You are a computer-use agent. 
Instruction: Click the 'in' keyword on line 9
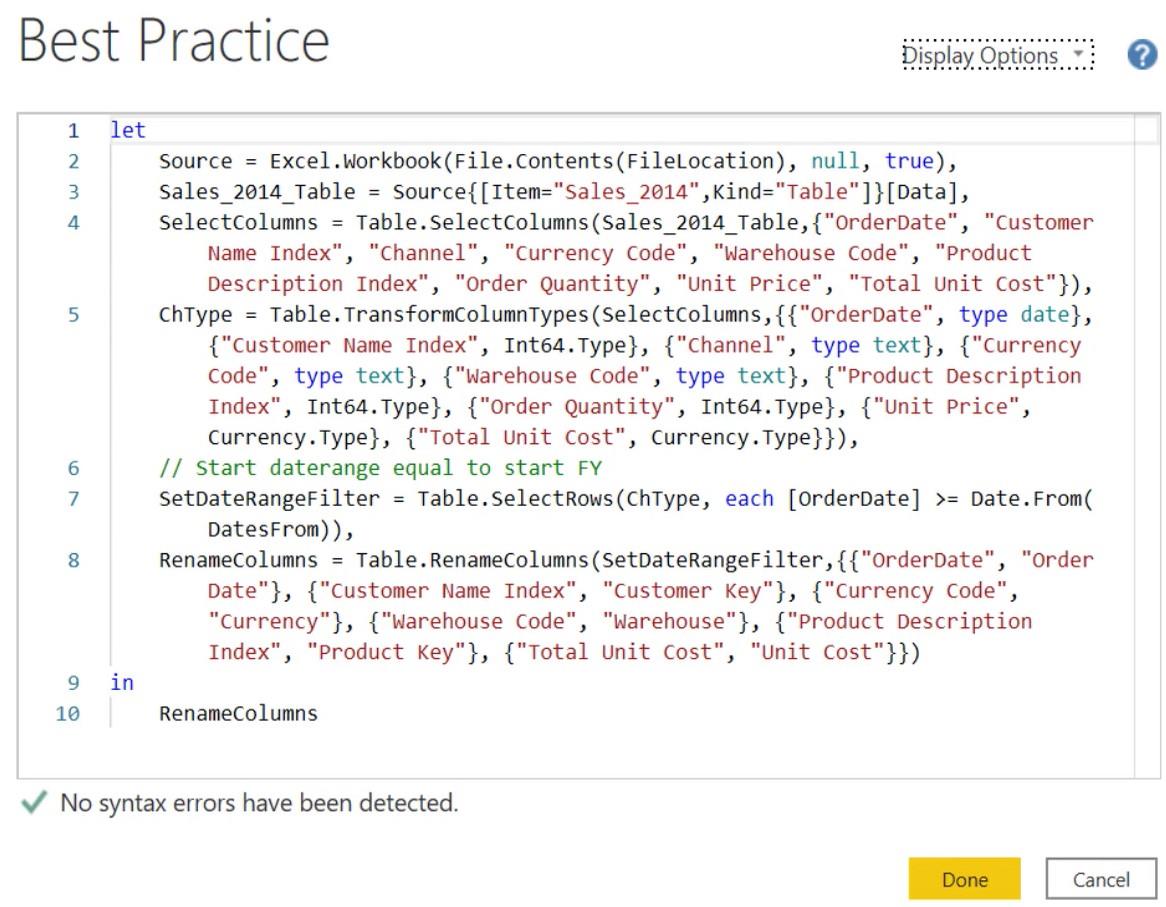122,682
